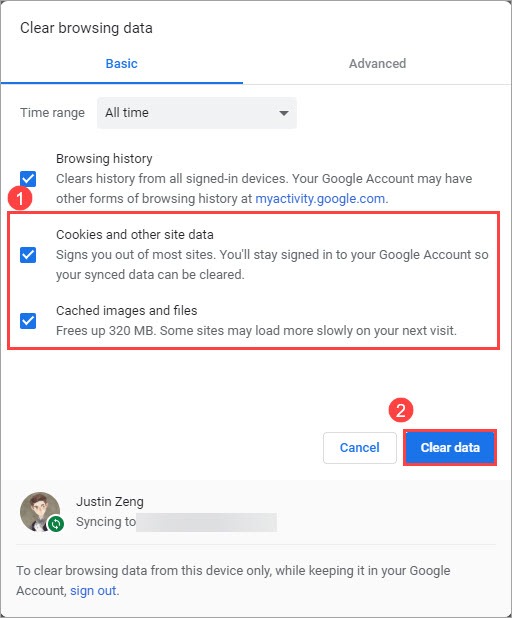Untick Cached images and files checkbox
Screen dimensions: 512x618
[x=28, y=320]
